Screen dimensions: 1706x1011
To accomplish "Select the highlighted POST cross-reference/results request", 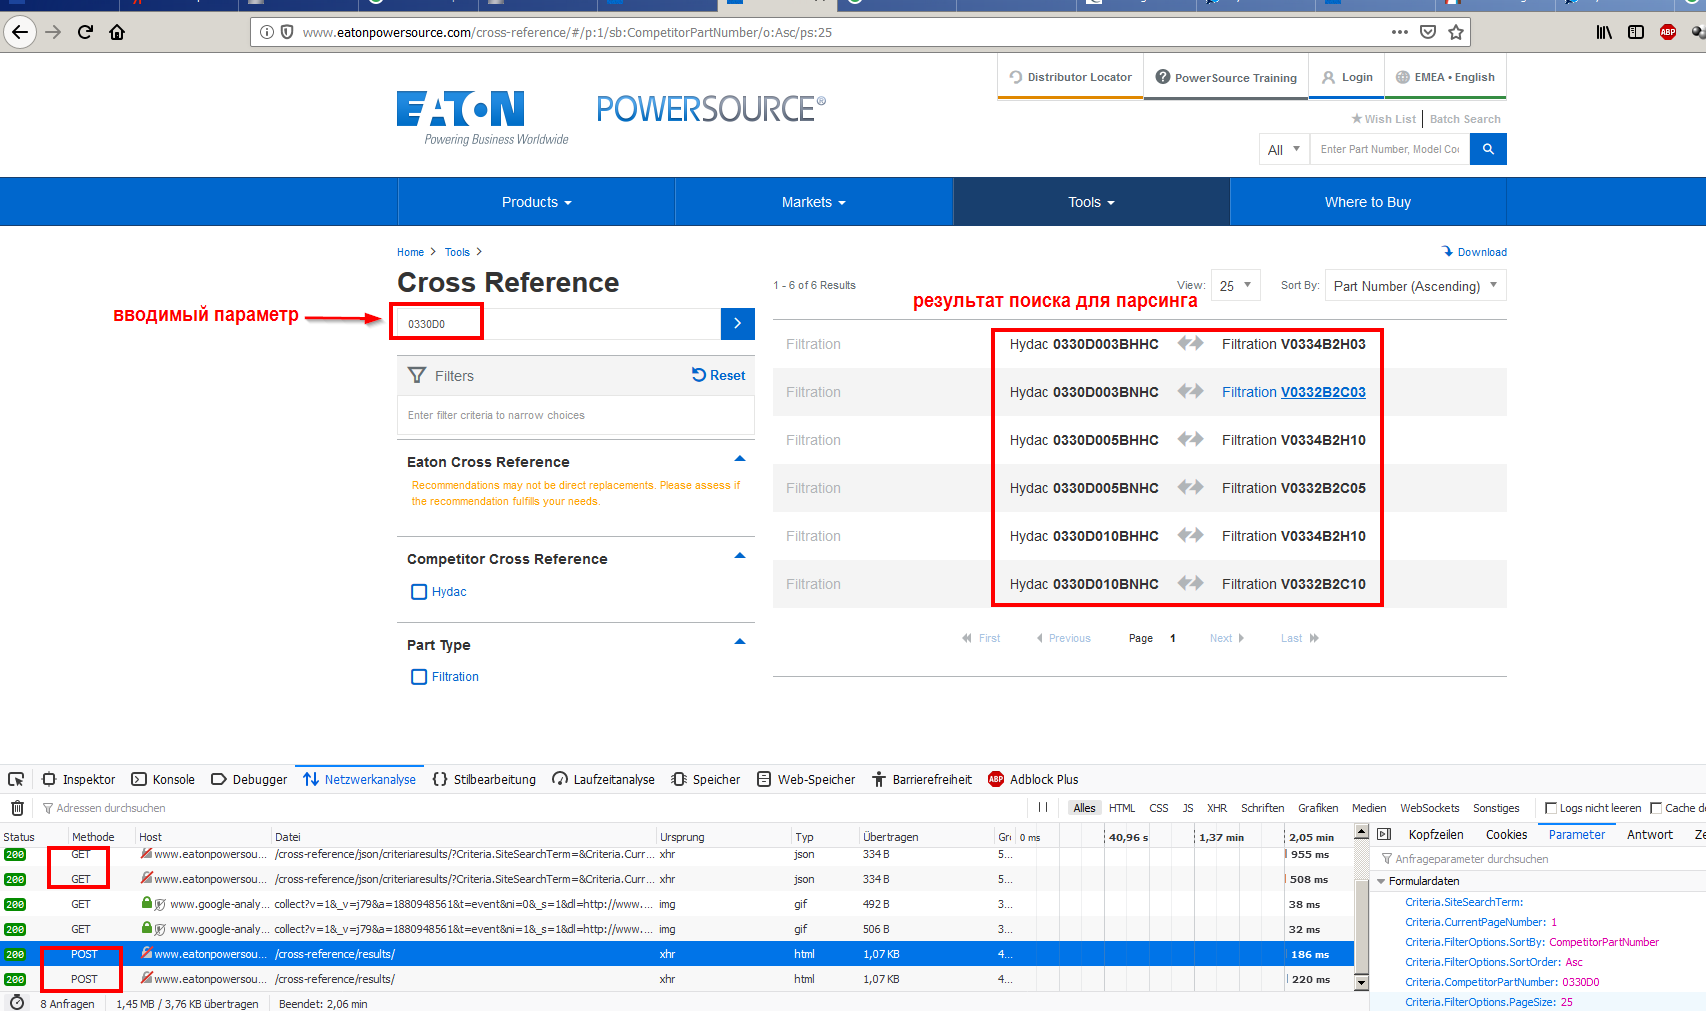I will pos(677,954).
